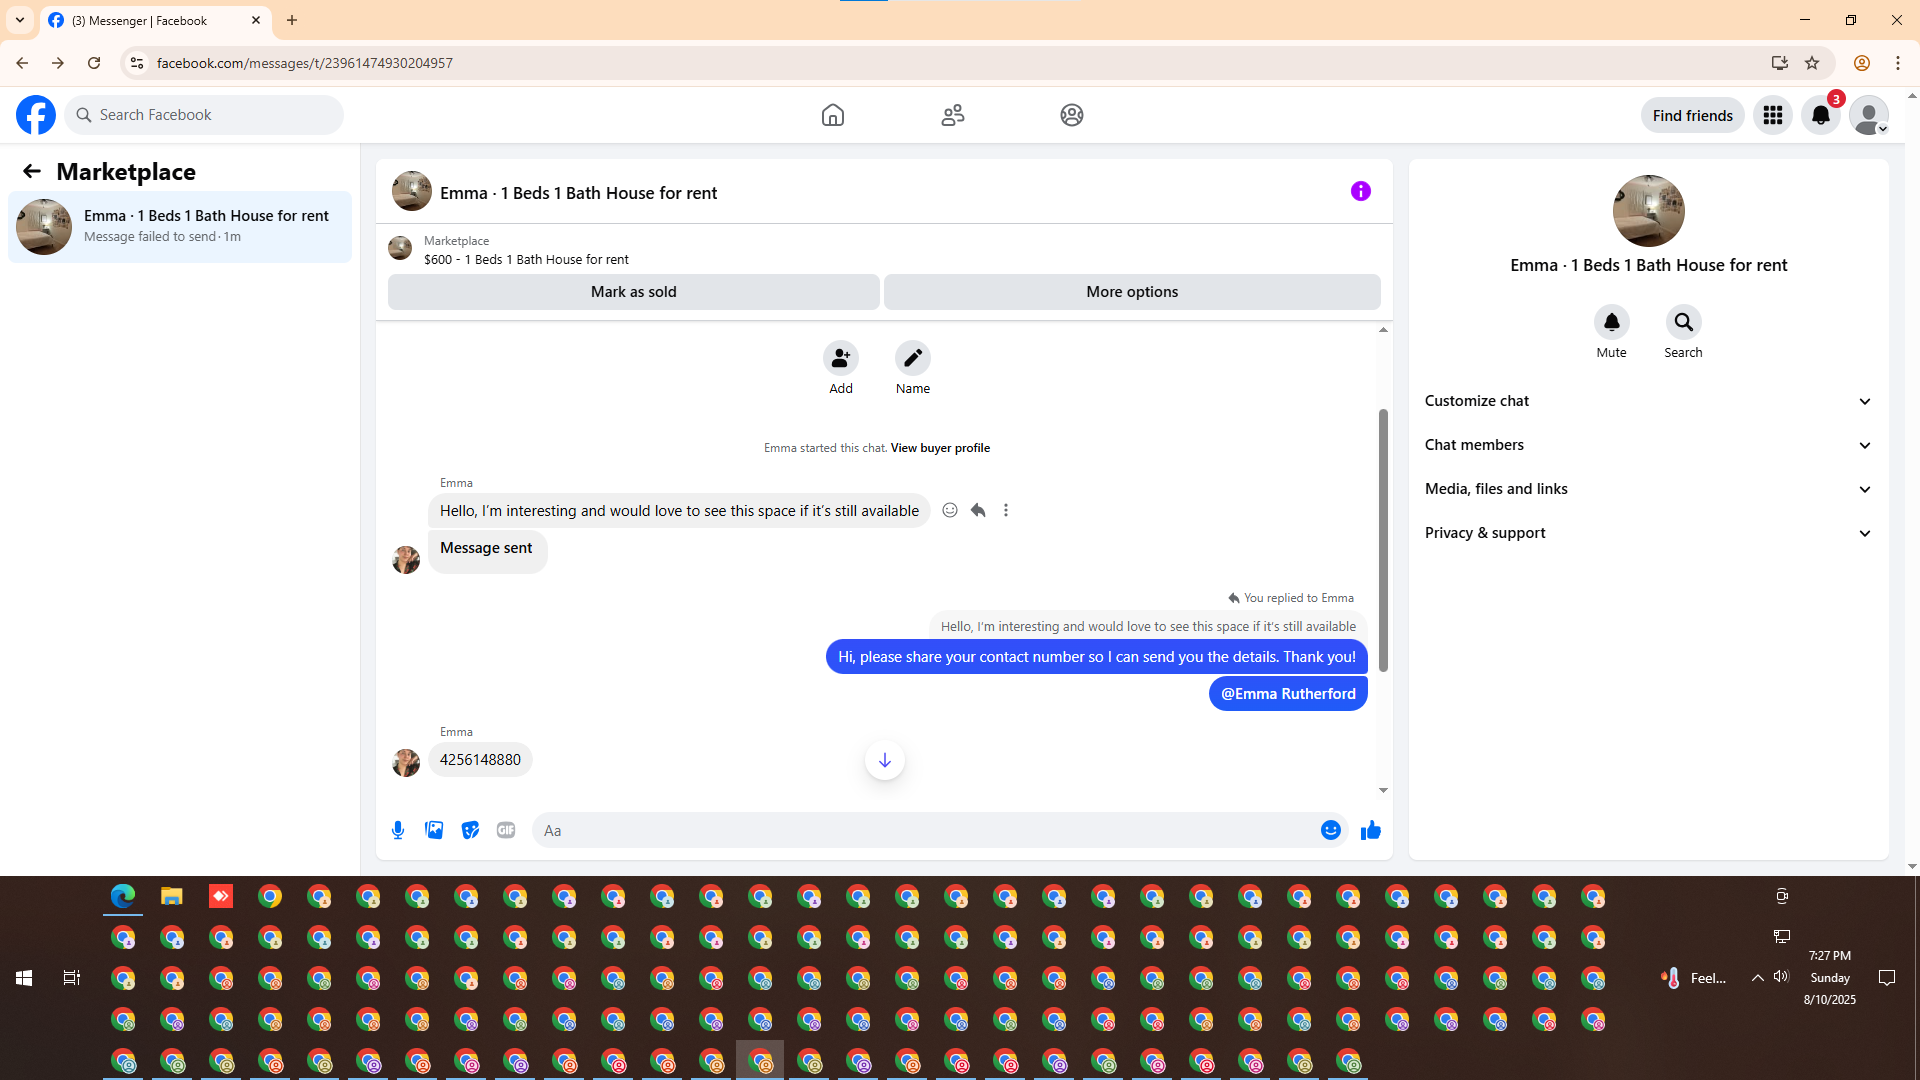
Task: Open View buyer profile link
Action: [940, 448]
